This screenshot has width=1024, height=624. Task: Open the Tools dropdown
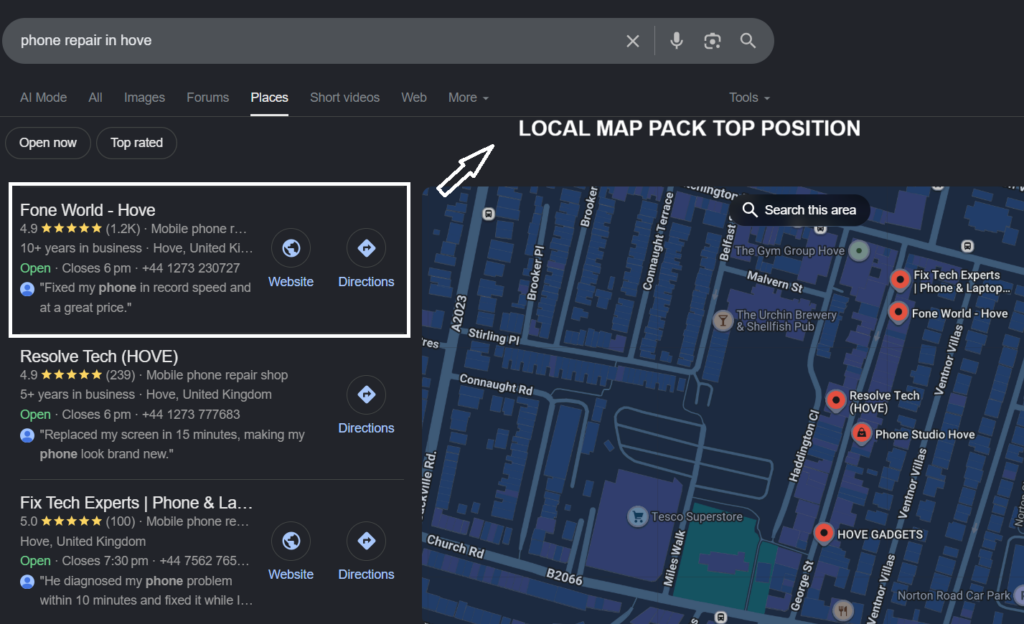(x=749, y=97)
